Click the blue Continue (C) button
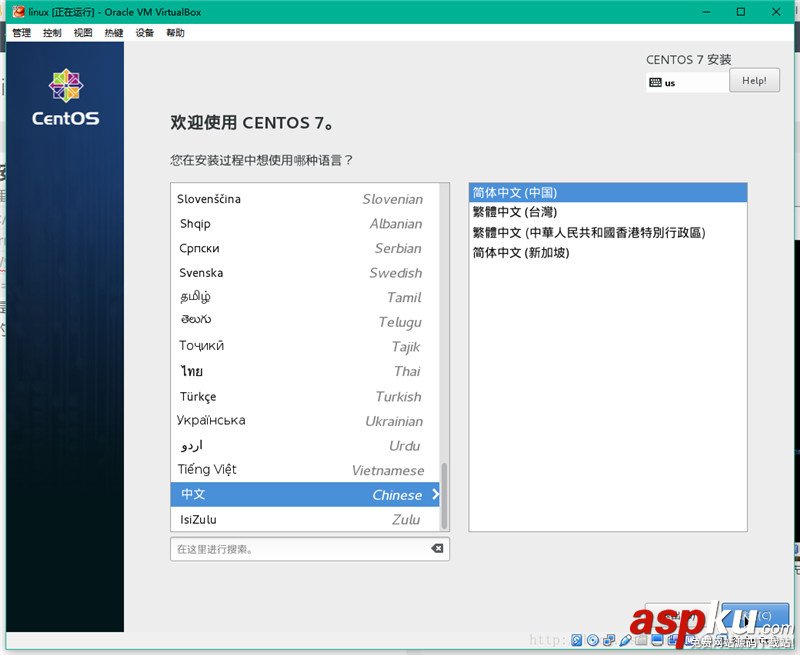 tap(756, 616)
